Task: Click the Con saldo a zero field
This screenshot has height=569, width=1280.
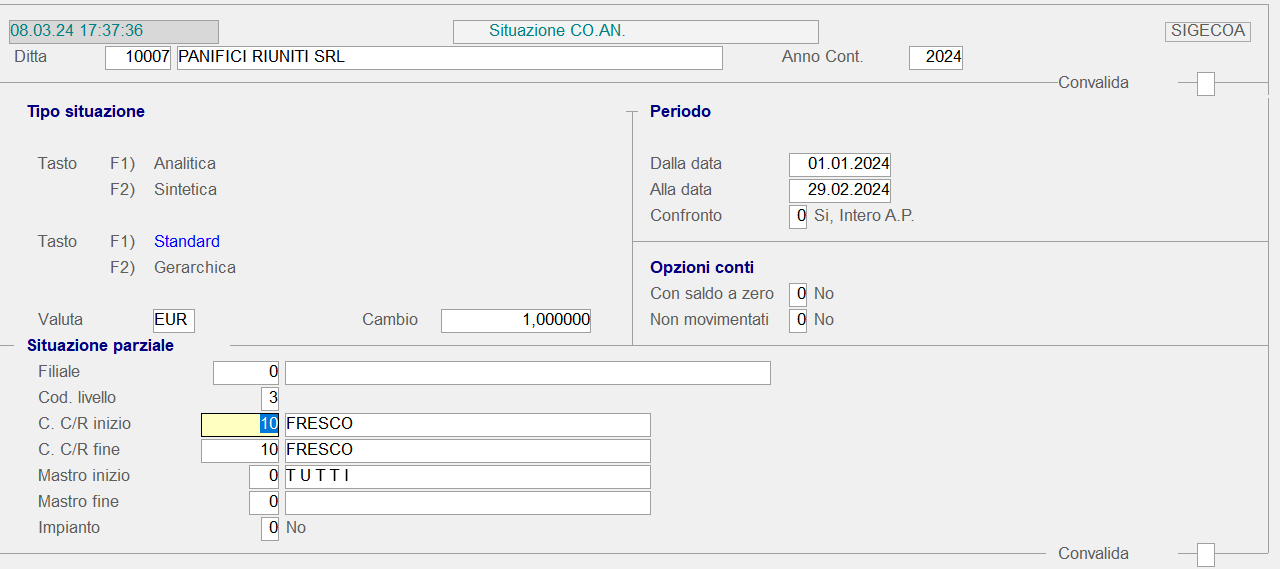Action: coord(797,294)
